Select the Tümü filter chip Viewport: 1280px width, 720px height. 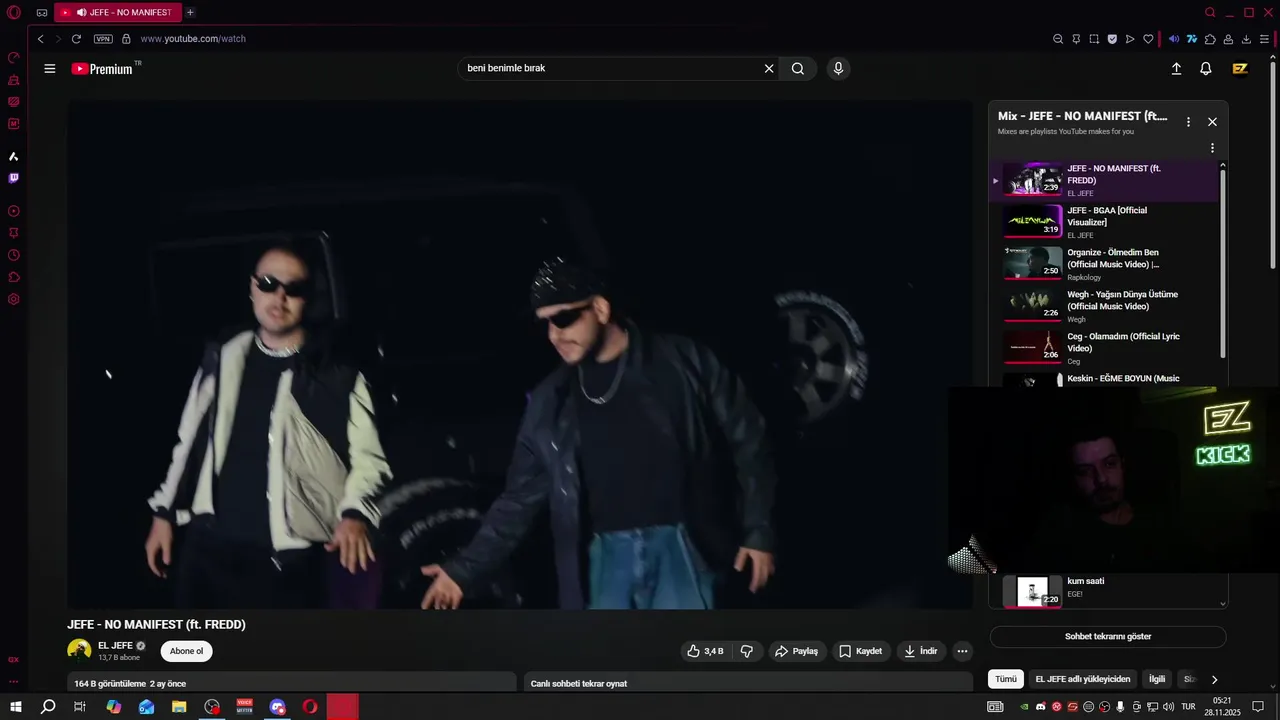coord(1006,679)
